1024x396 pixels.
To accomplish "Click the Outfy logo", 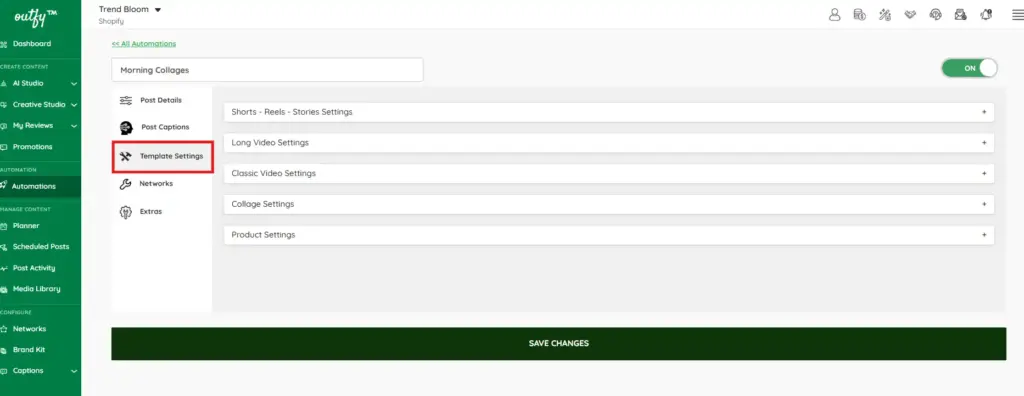I will [35, 16].
